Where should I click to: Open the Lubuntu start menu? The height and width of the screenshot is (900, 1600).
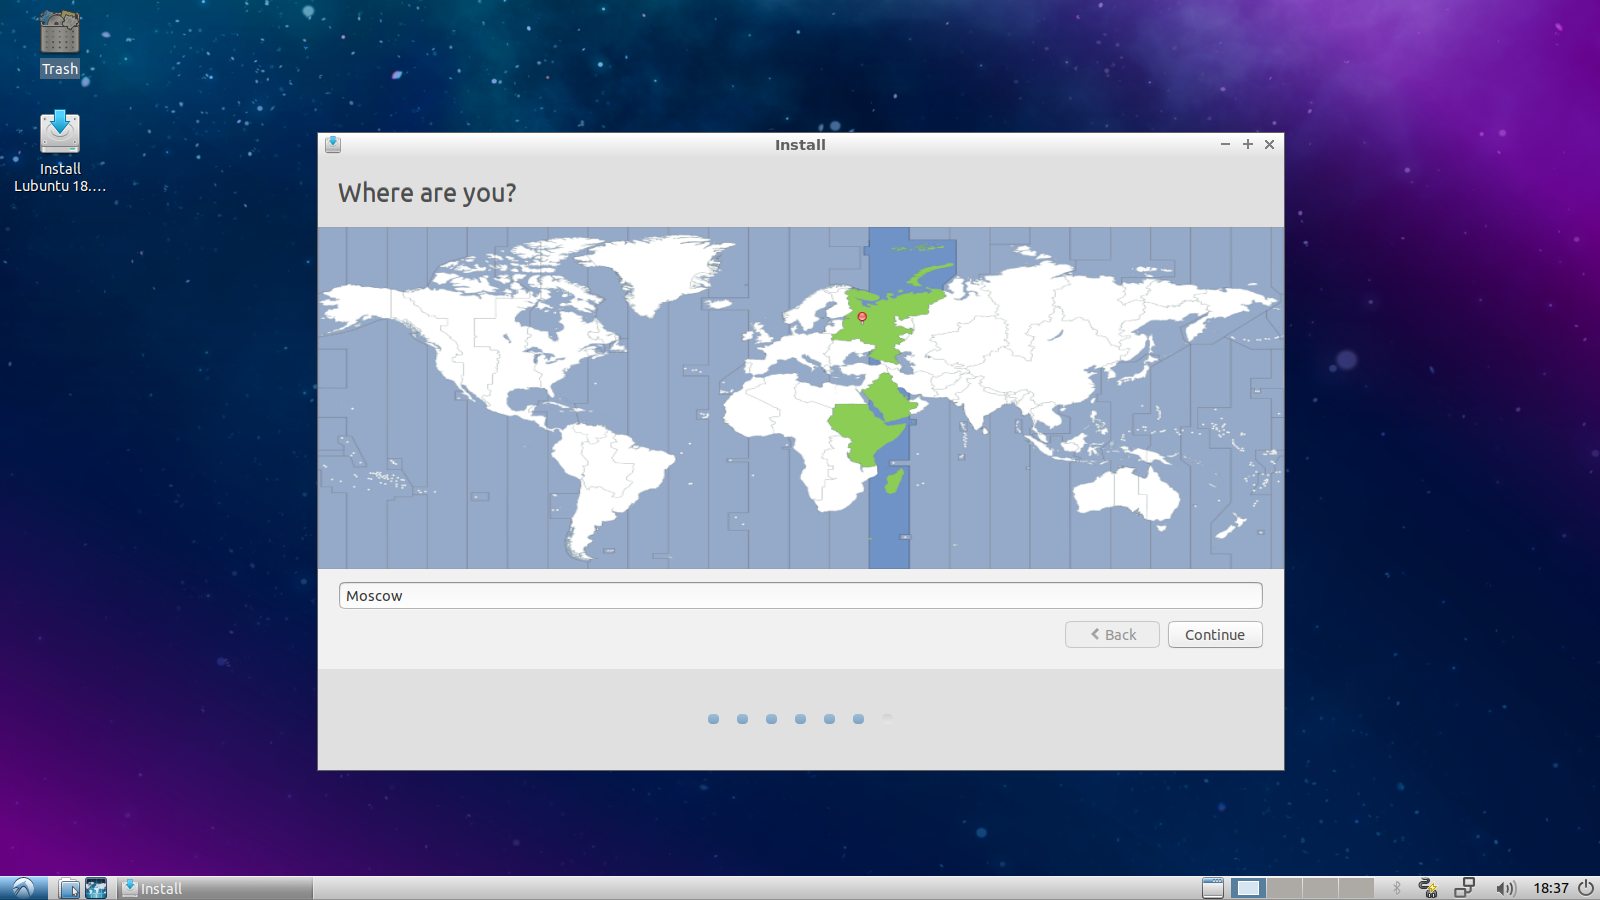[23, 888]
